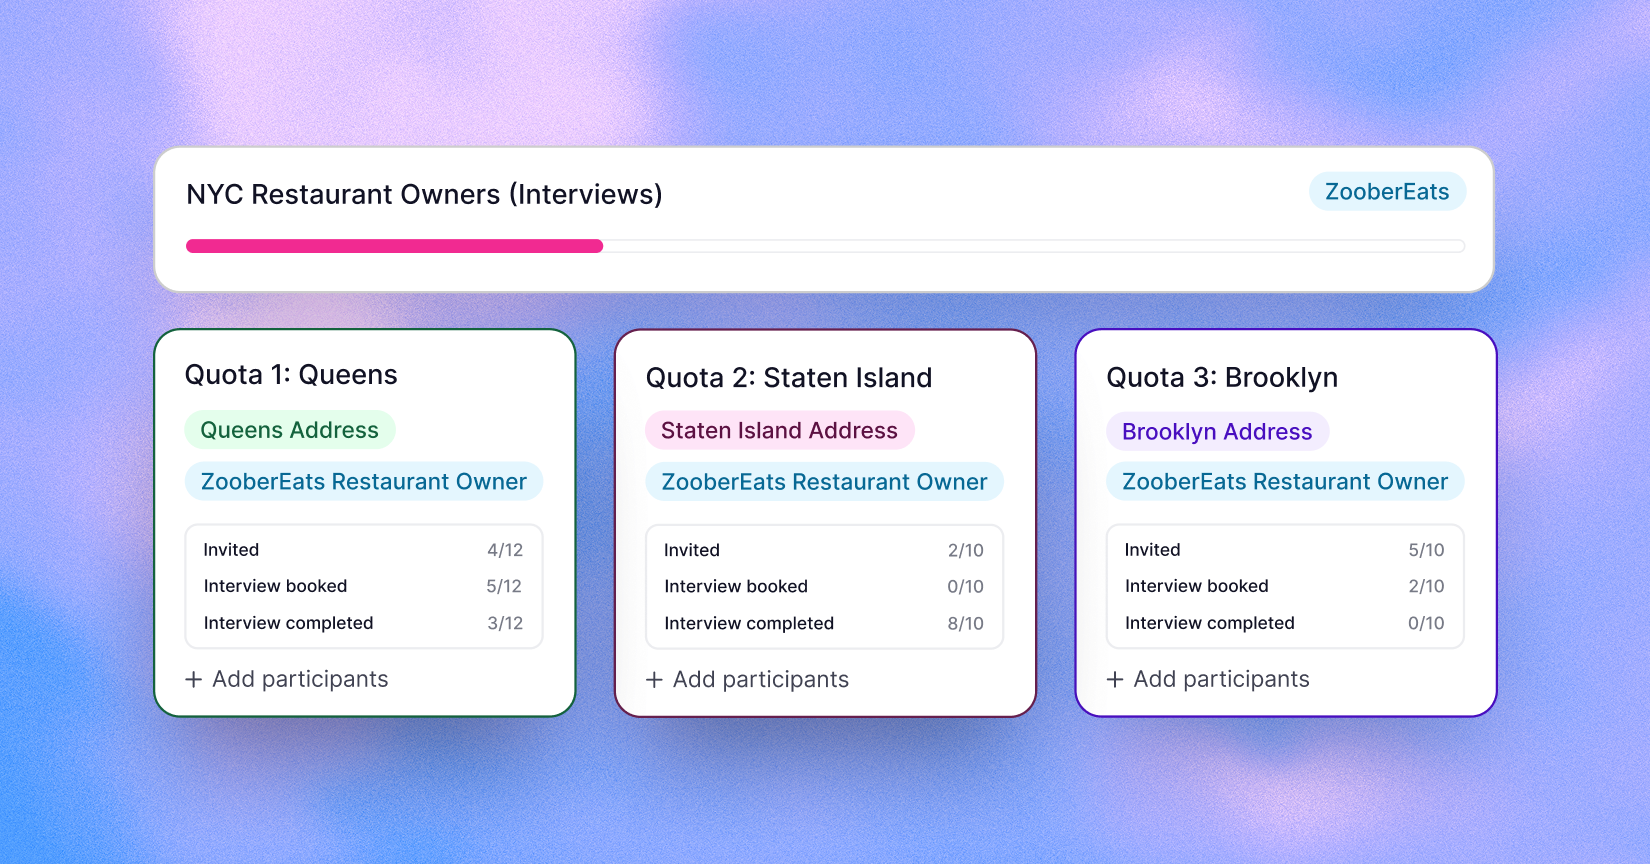Viewport: 1650px width, 864px height.
Task: Select the Brooklyn Address tag
Action: pos(1217,432)
